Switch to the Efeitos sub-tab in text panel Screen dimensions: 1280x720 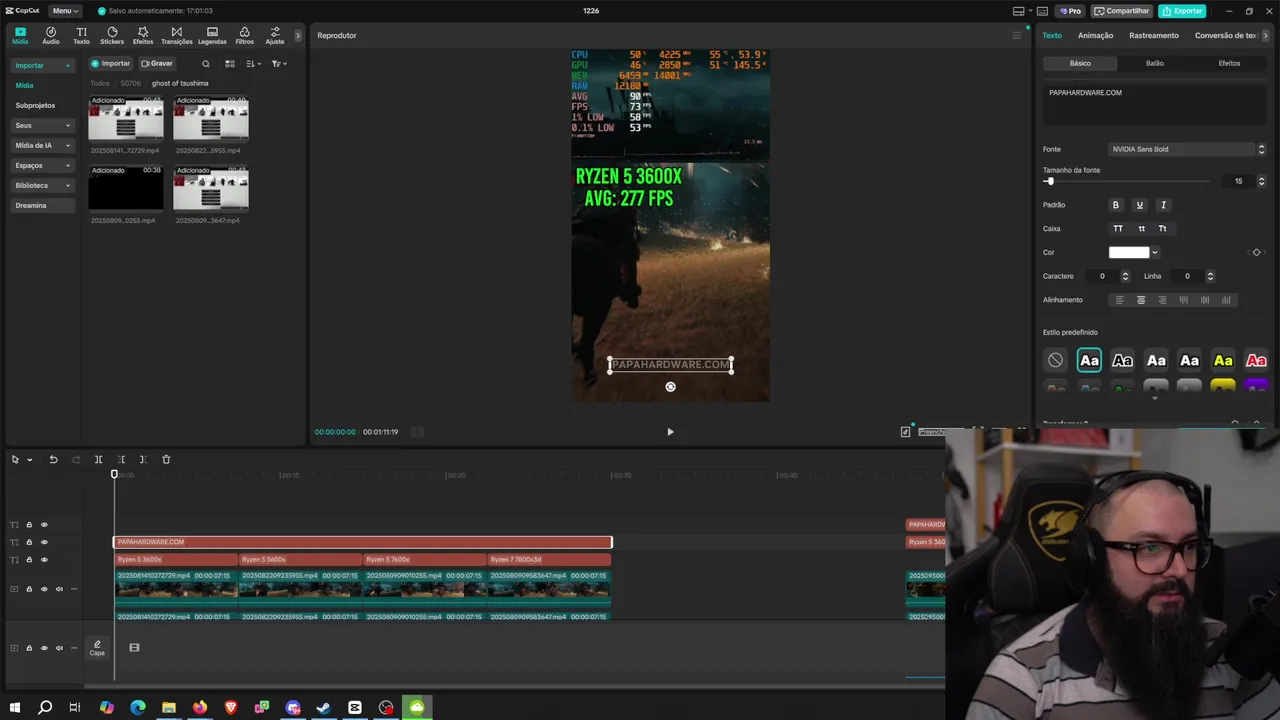tap(1229, 63)
